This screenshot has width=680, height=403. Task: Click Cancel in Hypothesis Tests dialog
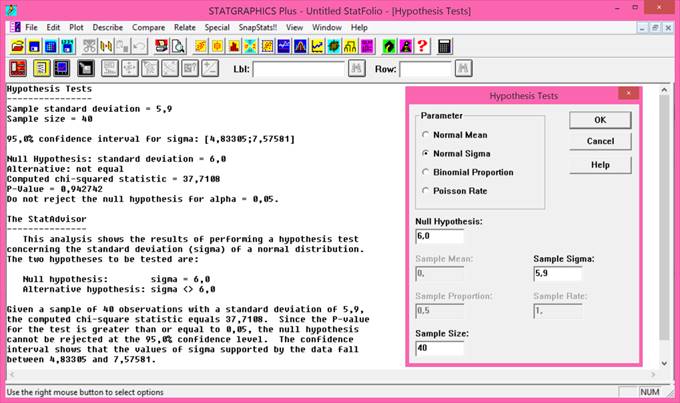pyautogui.click(x=600, y=141)
